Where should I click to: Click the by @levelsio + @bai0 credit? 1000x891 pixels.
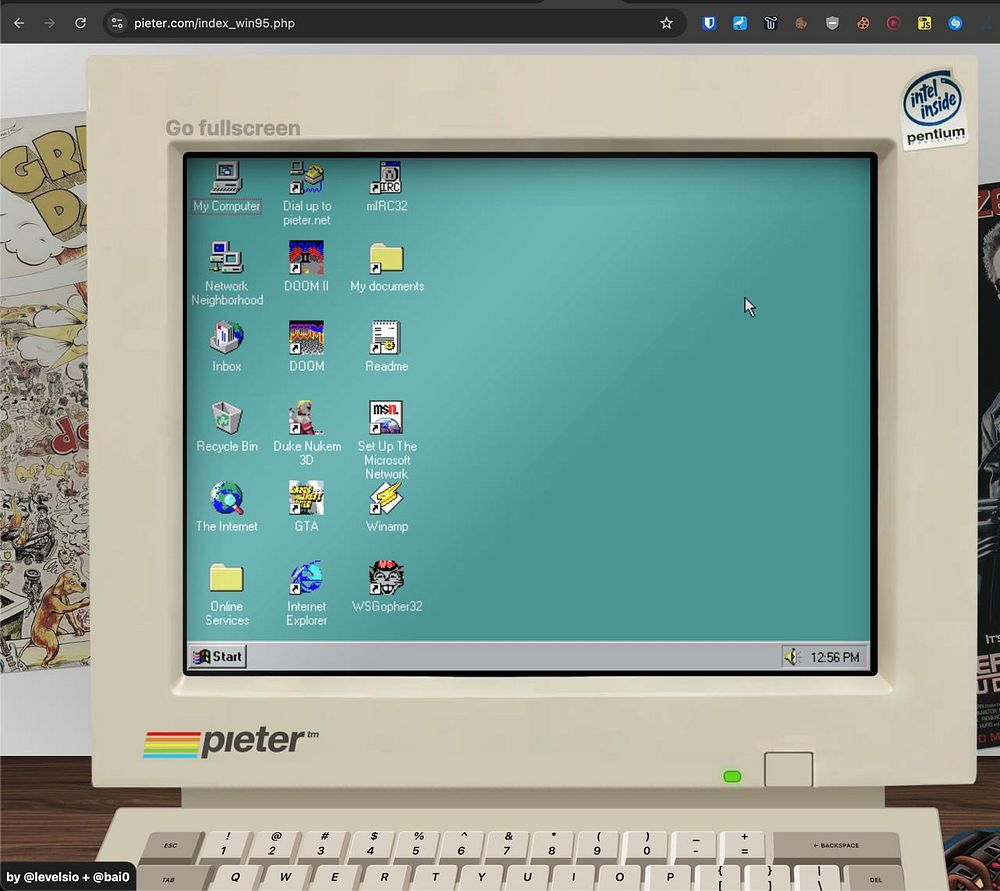point(68,877)
